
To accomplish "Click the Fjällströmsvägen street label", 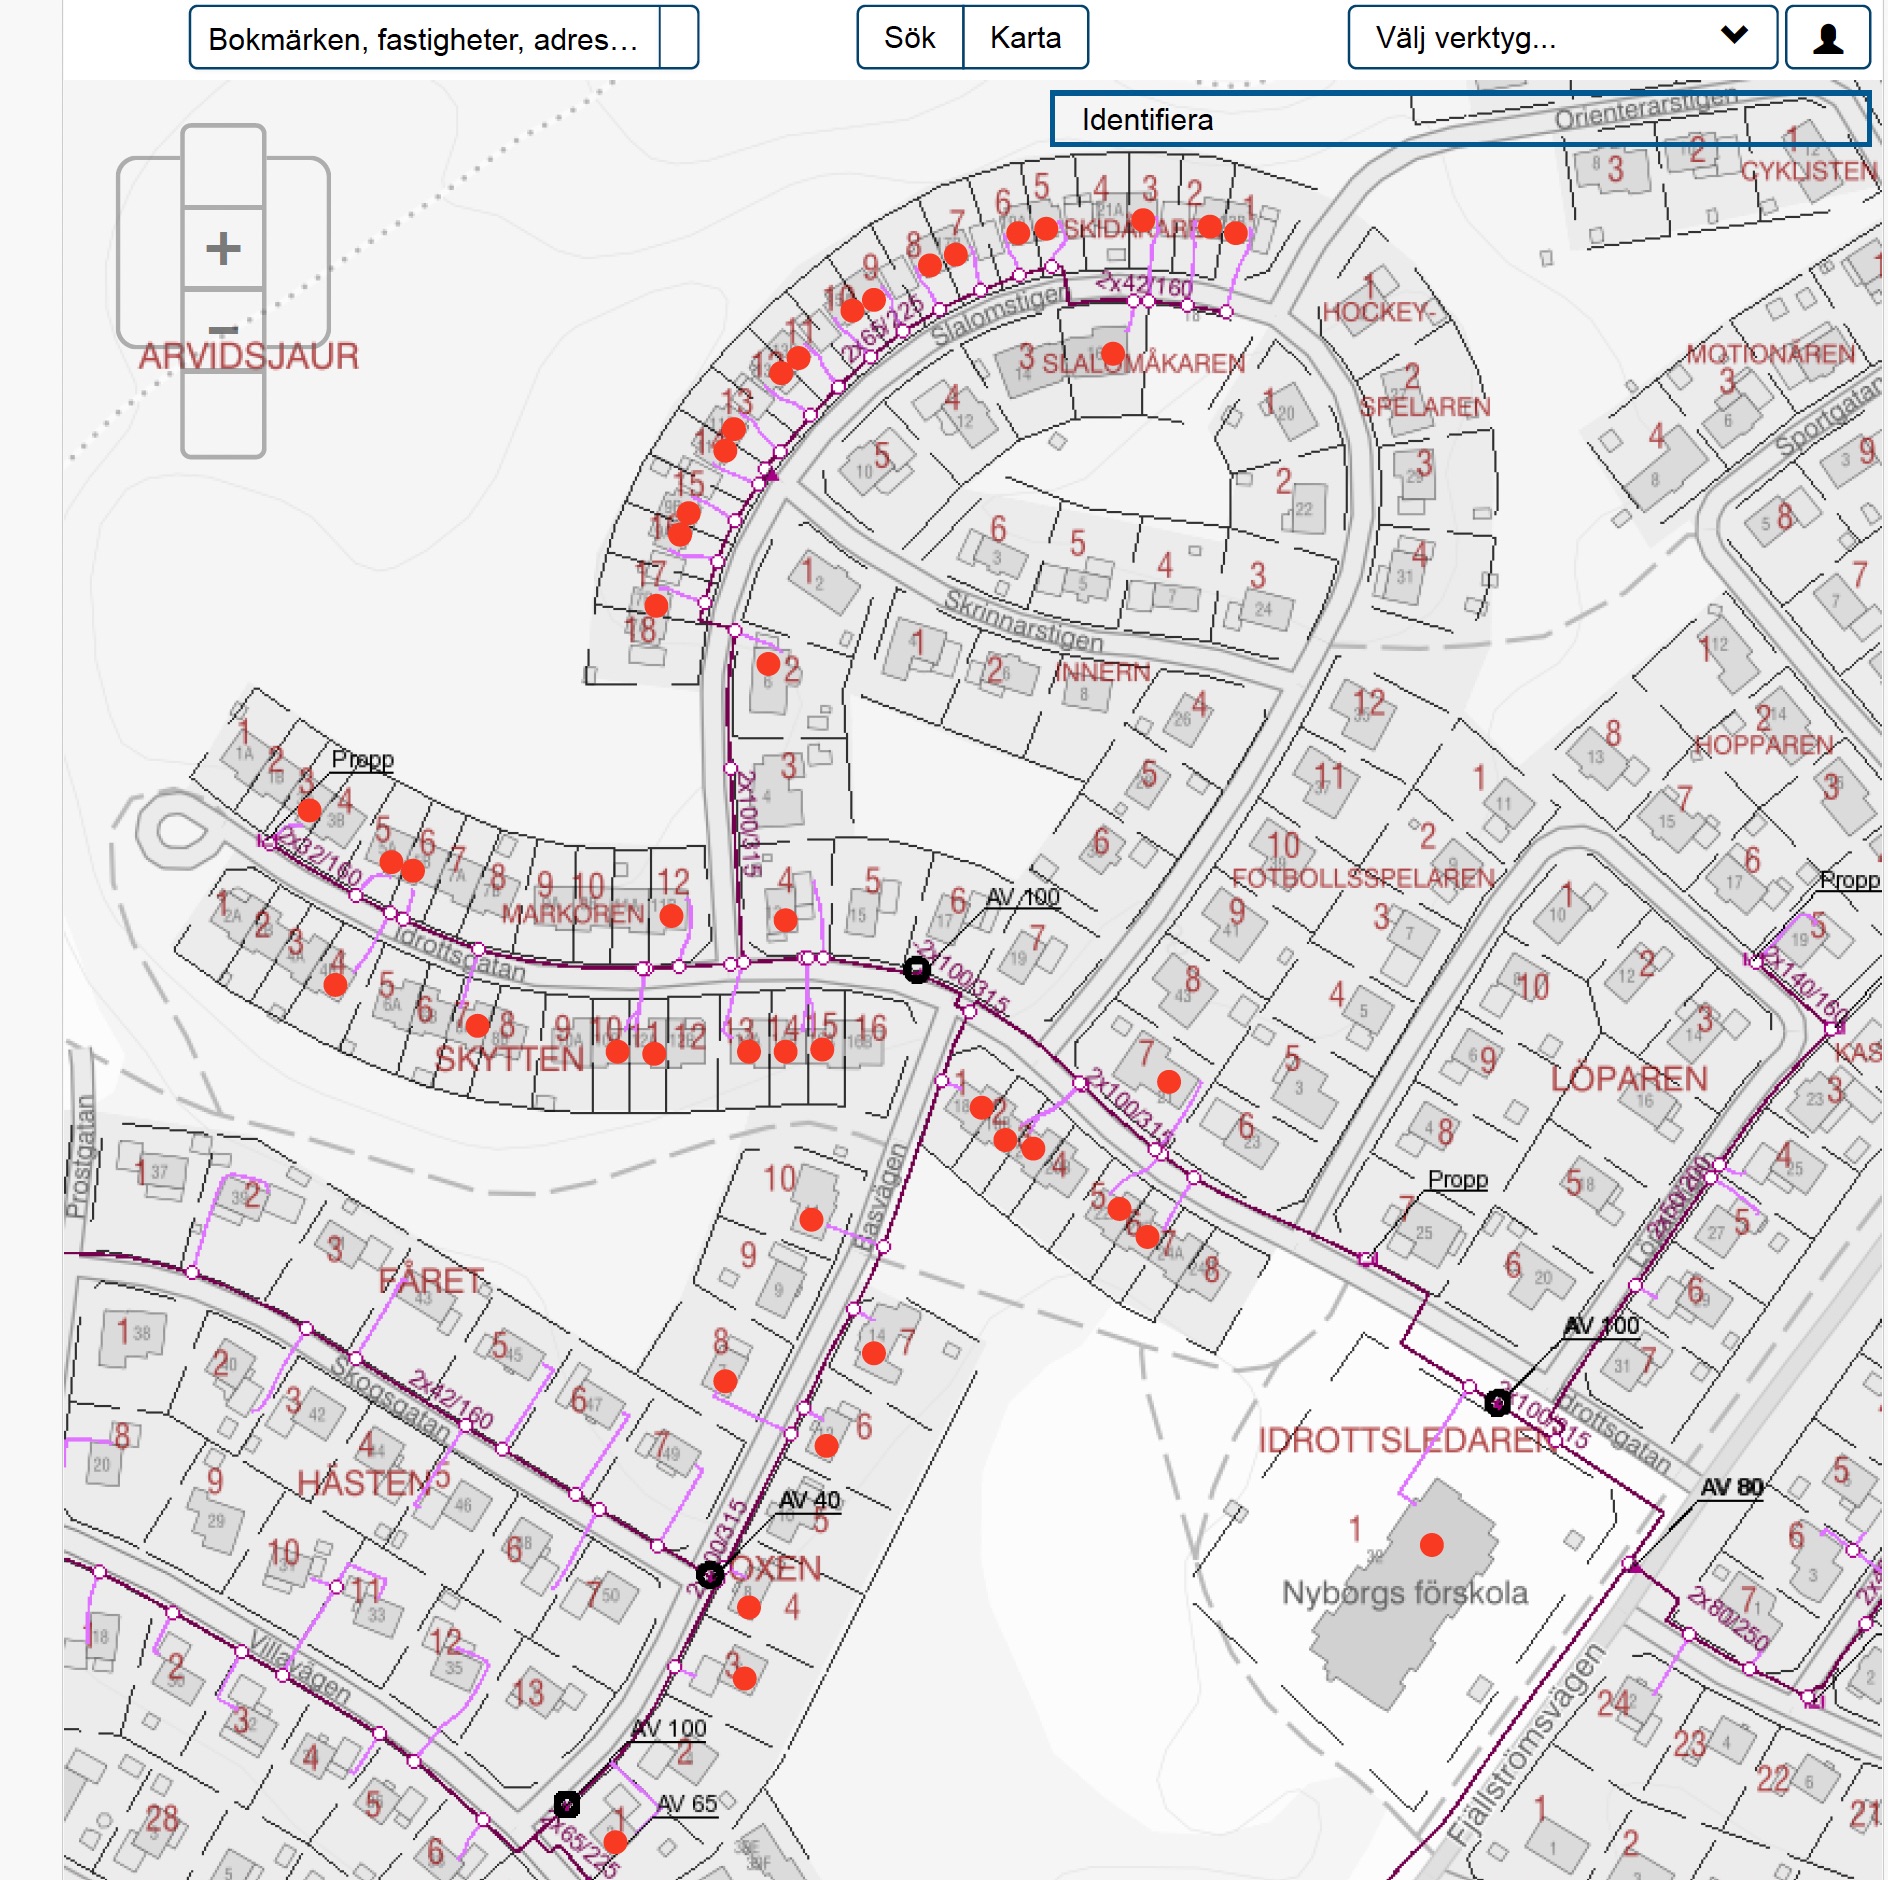I will [1527, 1745].
